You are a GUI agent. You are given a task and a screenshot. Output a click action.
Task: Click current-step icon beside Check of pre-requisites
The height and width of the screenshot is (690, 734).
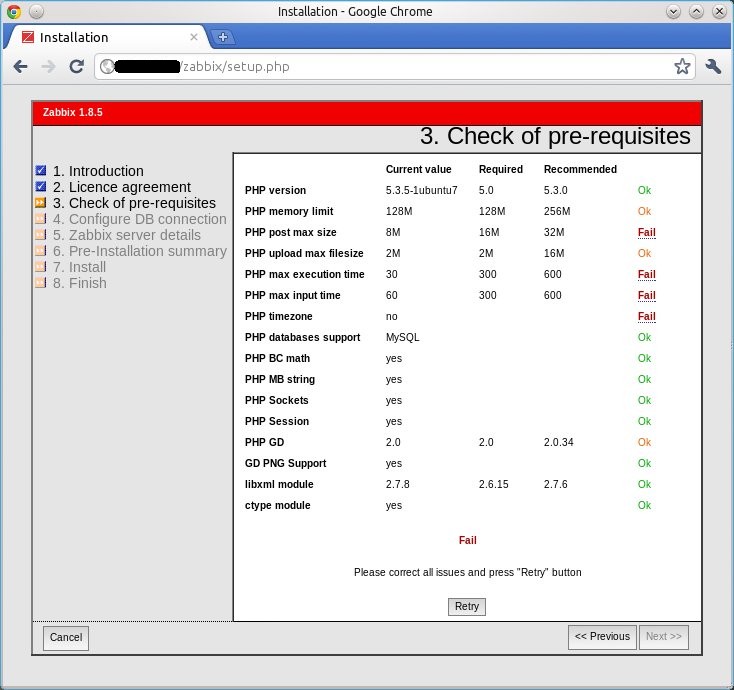41,203
